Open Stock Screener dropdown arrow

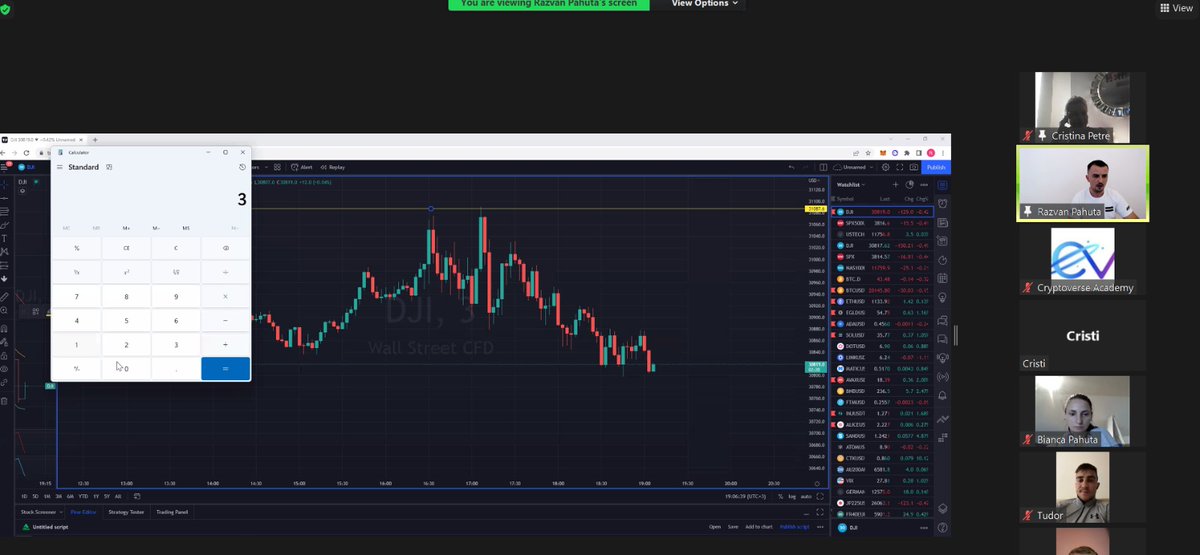point(62,512)
